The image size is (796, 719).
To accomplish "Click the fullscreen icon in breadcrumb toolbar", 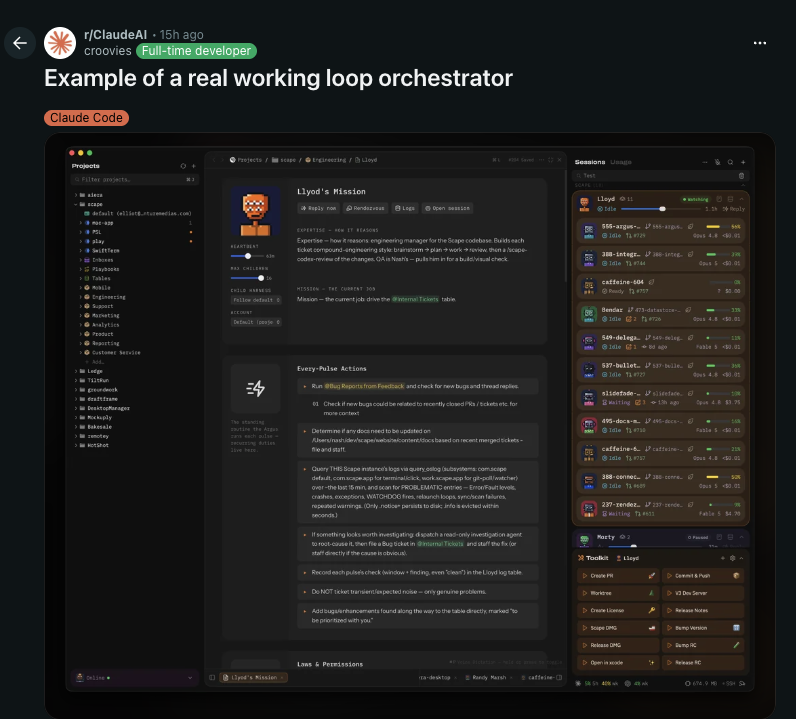I will coord(550,160).
